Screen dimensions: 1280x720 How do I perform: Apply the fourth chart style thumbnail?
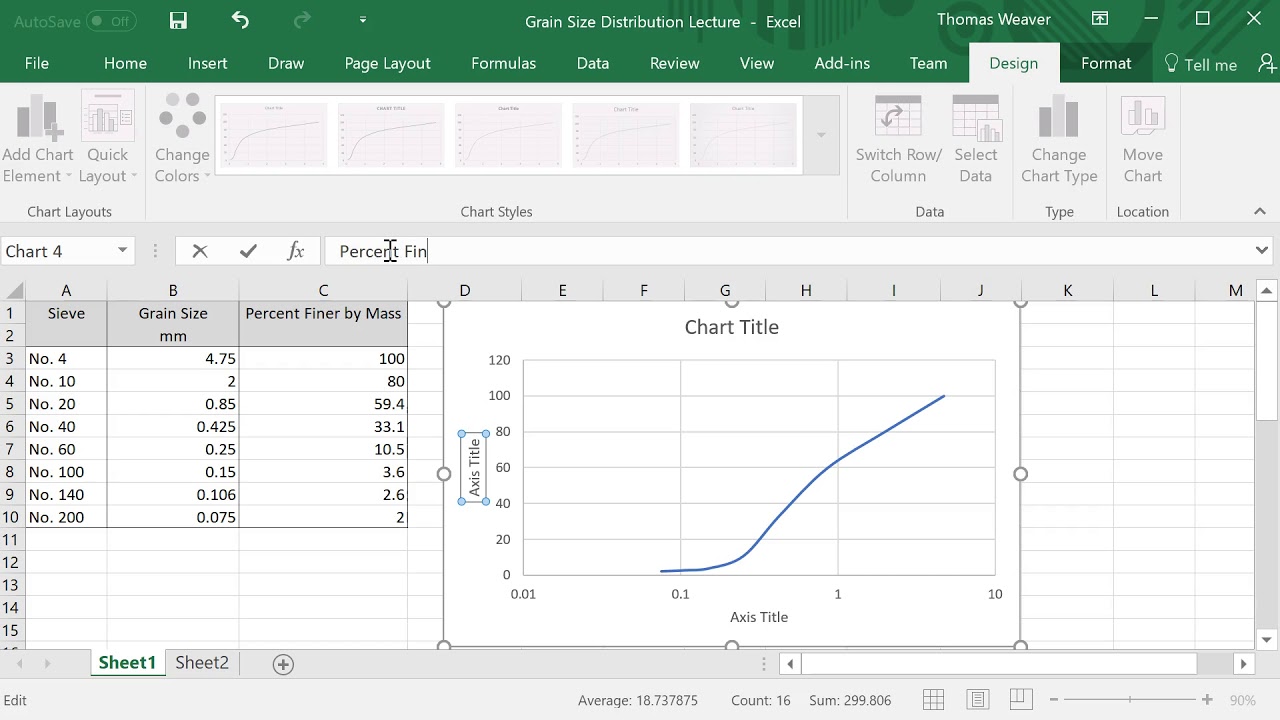625,134
